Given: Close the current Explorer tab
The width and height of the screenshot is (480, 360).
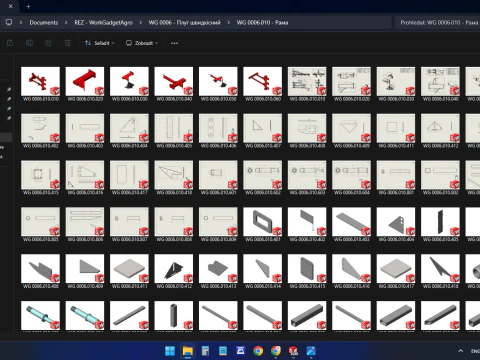Looking at the screenshot, I should [10, 6].
